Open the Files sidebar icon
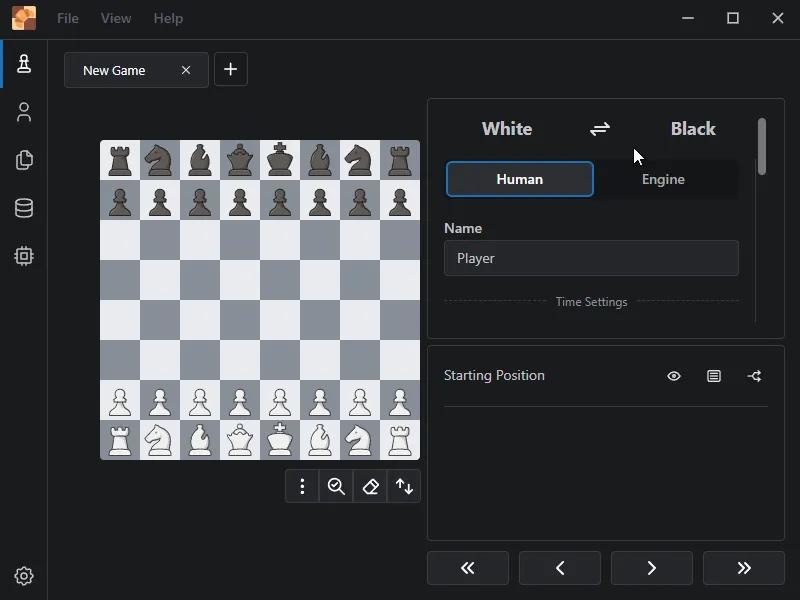The image size is (800, 600). tap(24, 160)
